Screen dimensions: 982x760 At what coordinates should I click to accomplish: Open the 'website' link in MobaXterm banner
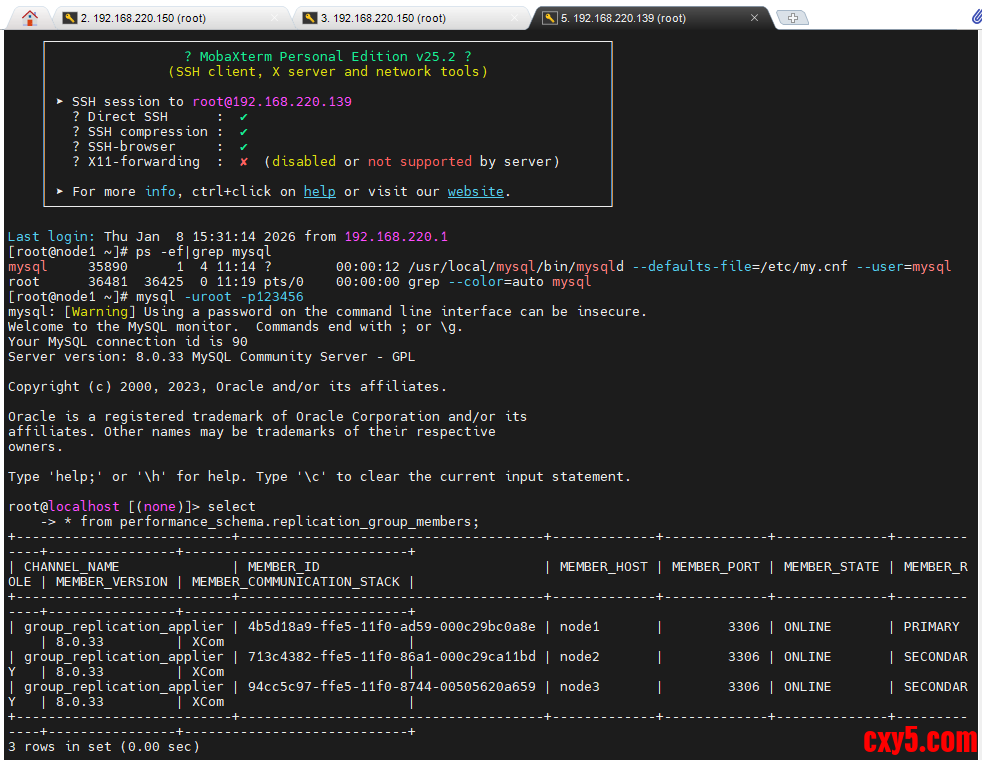point(475,191)
